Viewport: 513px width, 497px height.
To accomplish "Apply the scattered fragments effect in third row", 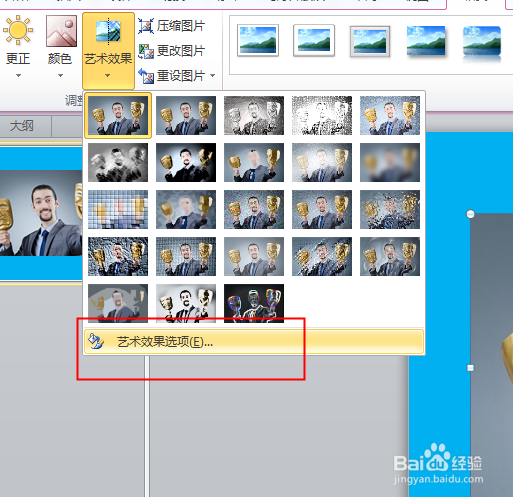I will click(390, 210).
